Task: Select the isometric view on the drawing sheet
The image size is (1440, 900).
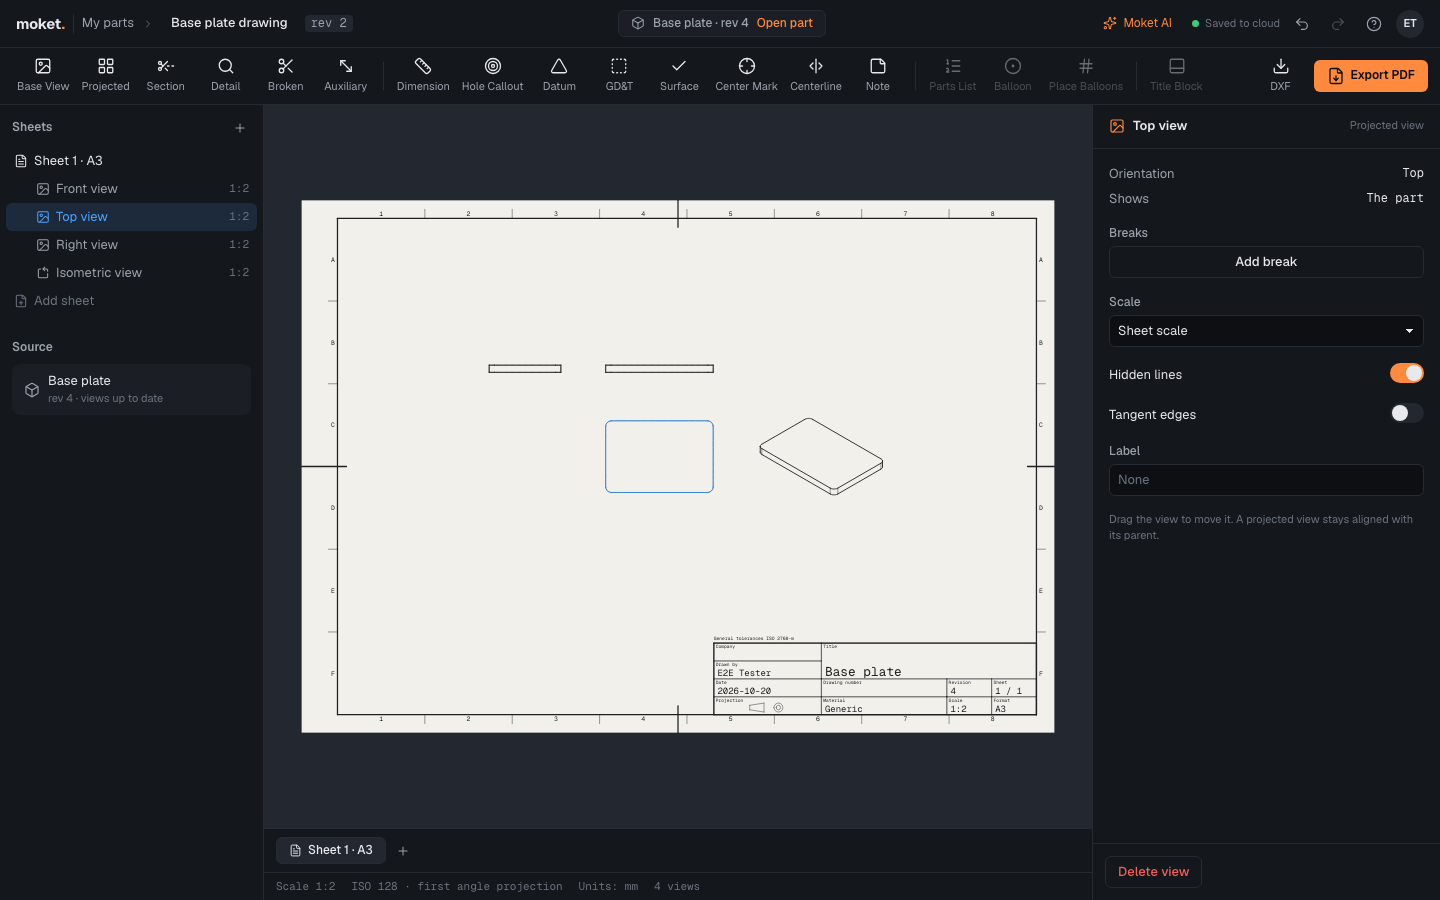Action: 821,456
